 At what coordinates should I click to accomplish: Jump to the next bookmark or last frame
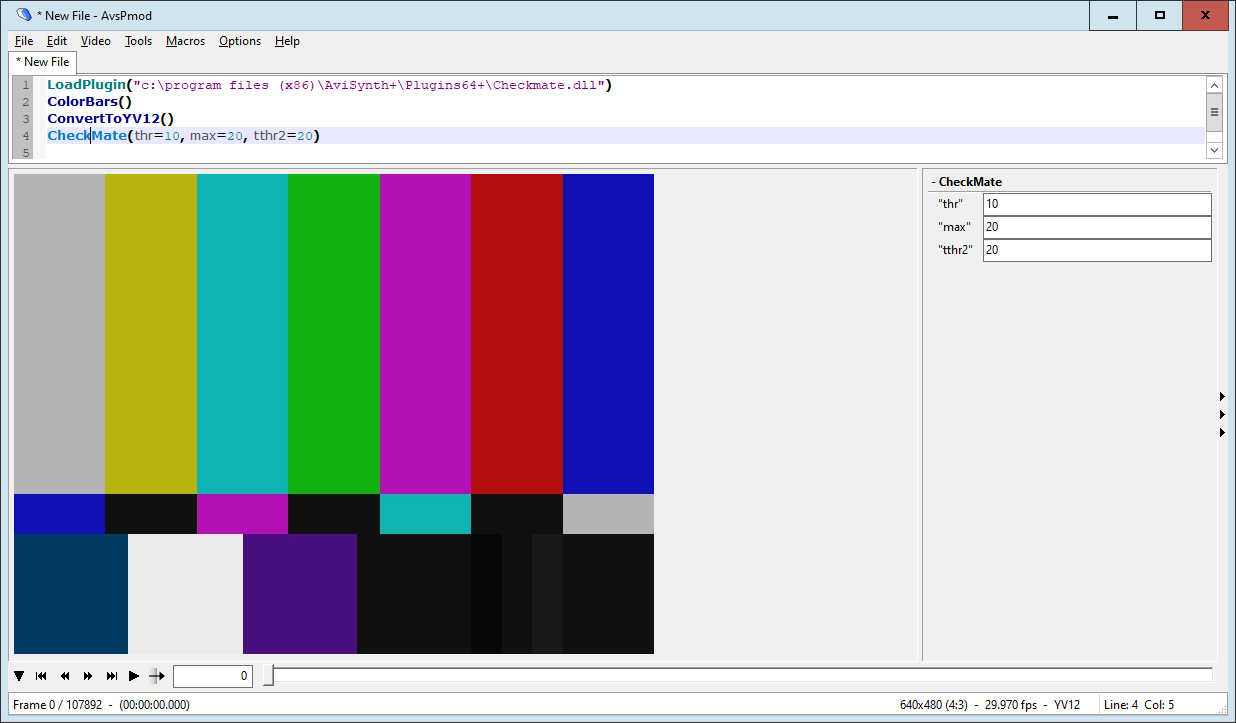tap(112, 676)
